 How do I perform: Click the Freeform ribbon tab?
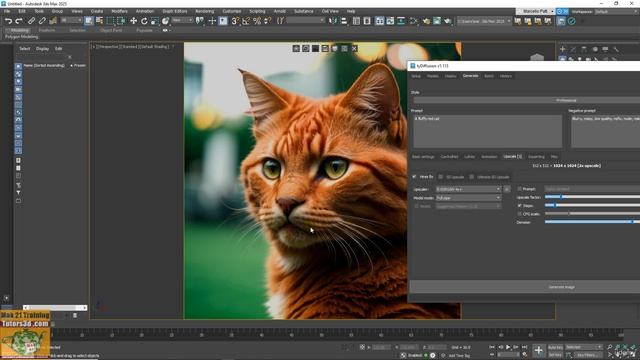(47, 30)
